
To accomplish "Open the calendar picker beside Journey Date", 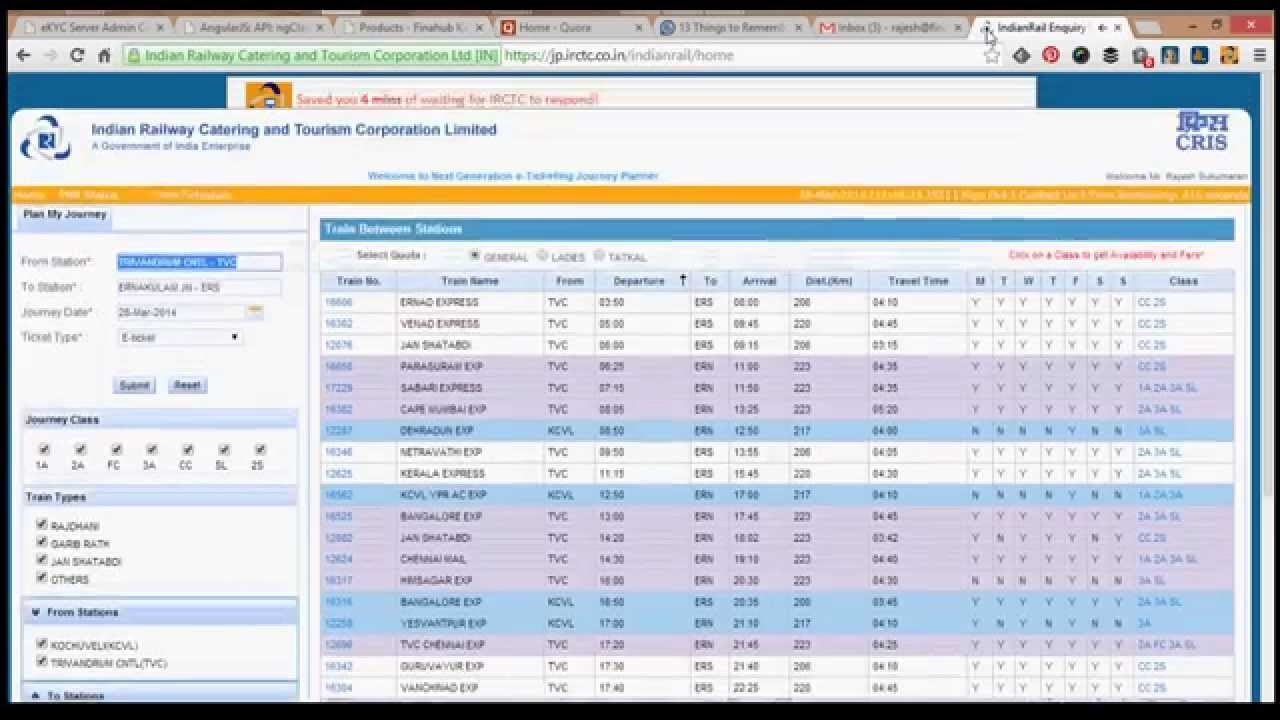I will pos(255,312).
